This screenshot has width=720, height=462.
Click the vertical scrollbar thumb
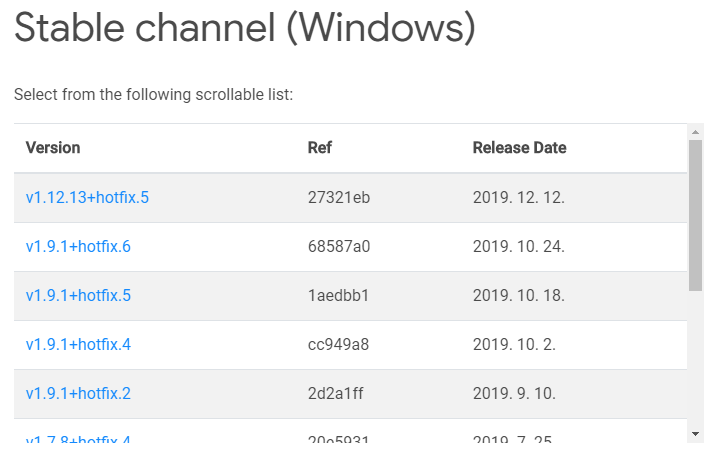pos(696,215)
